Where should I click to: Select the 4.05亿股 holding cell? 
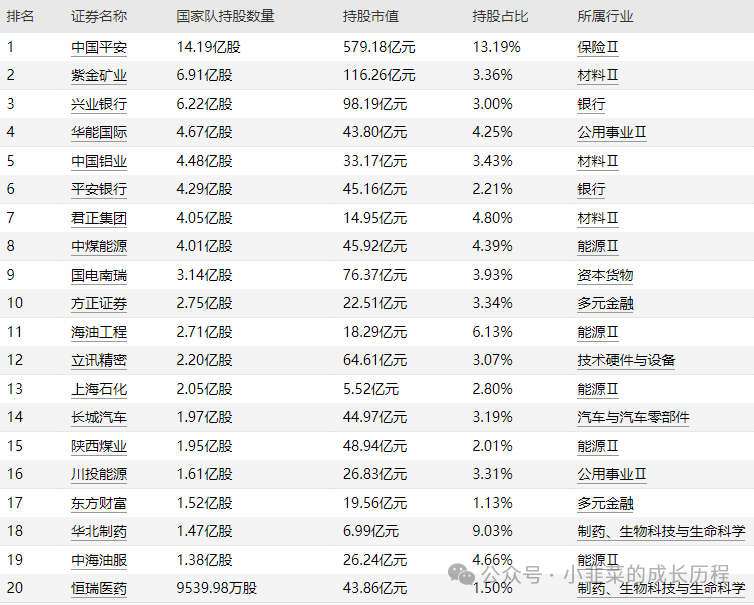point(204,218)
